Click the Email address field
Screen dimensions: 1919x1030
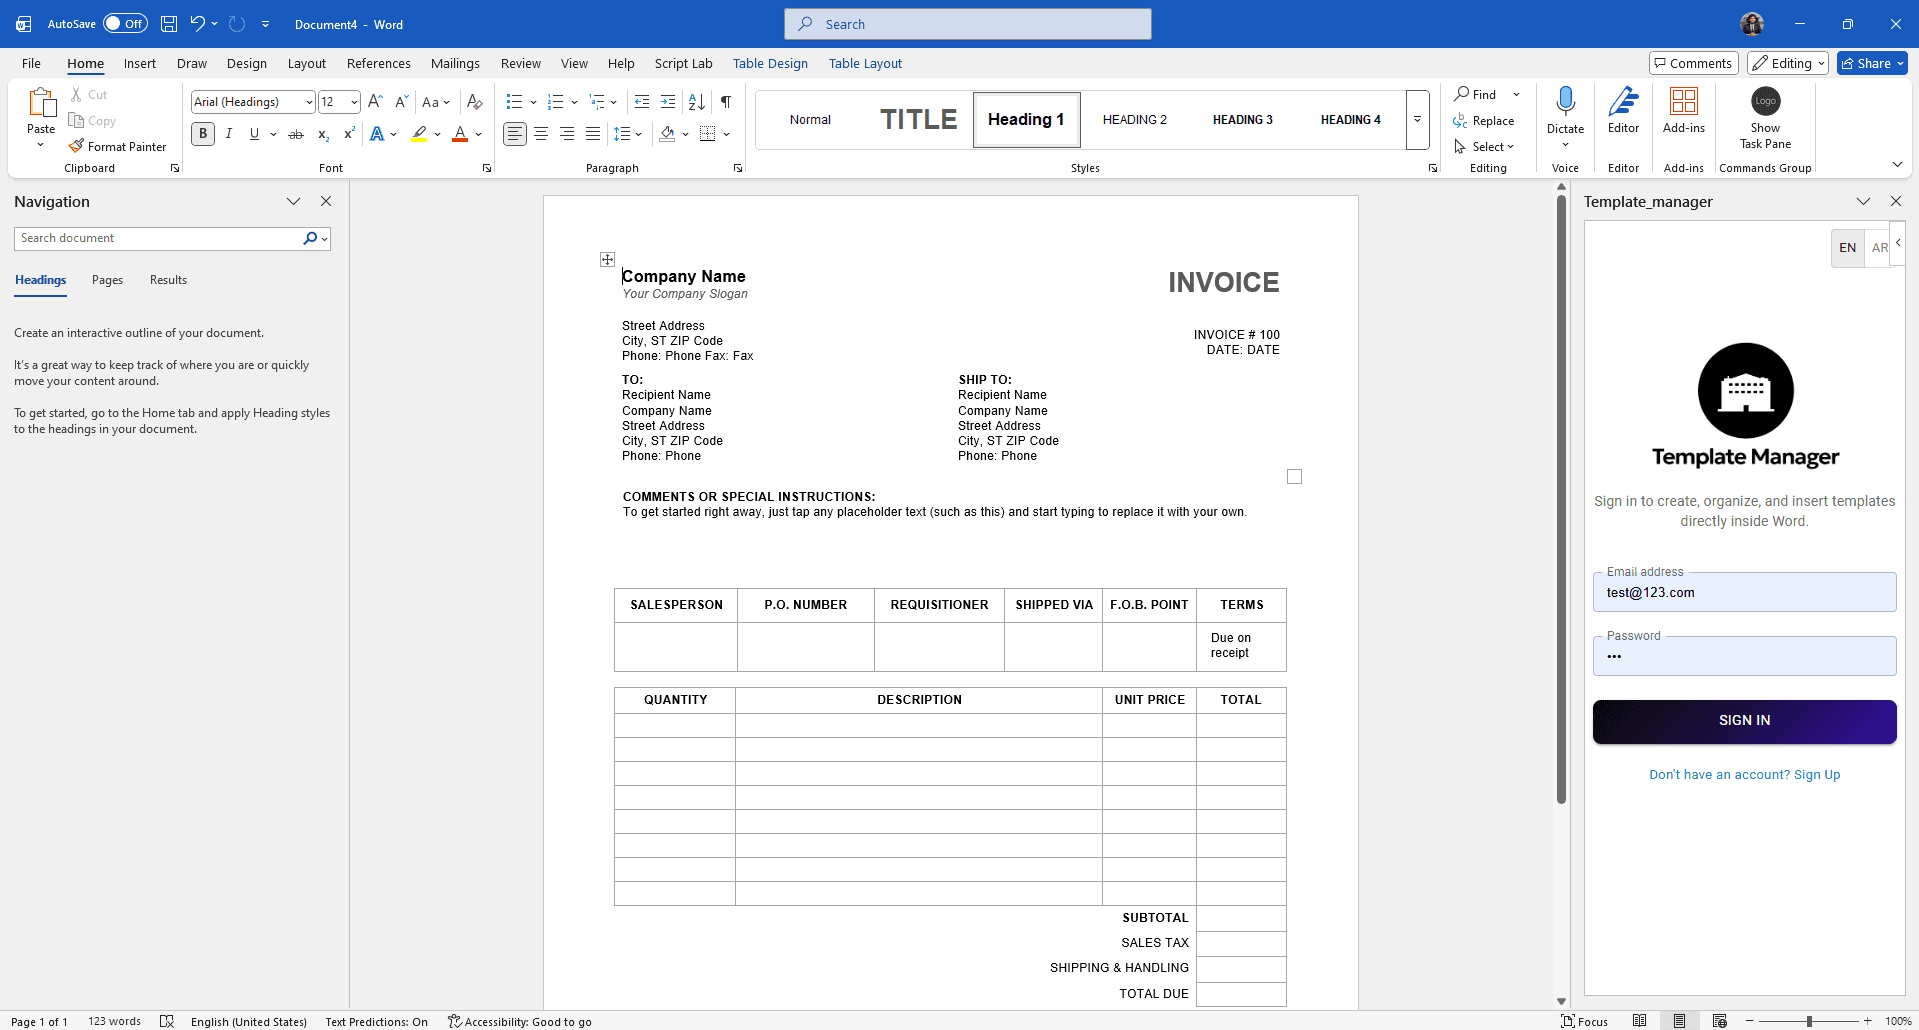click(x=1744, y=592)
